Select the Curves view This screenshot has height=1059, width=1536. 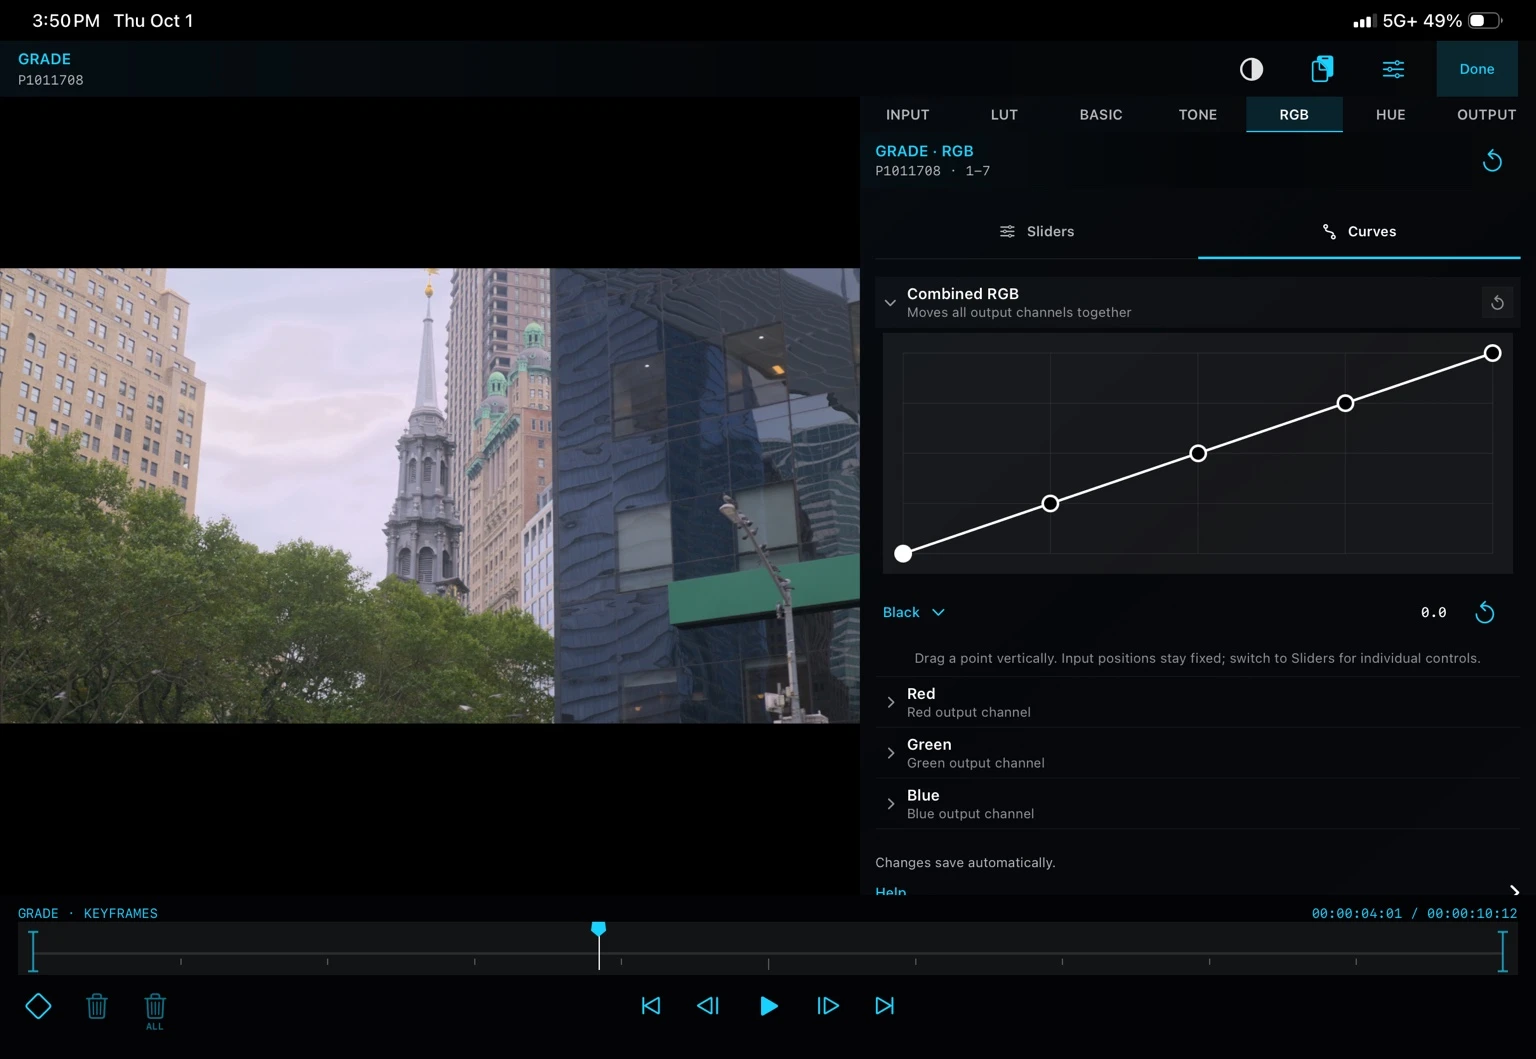[x=1359, y=231]
